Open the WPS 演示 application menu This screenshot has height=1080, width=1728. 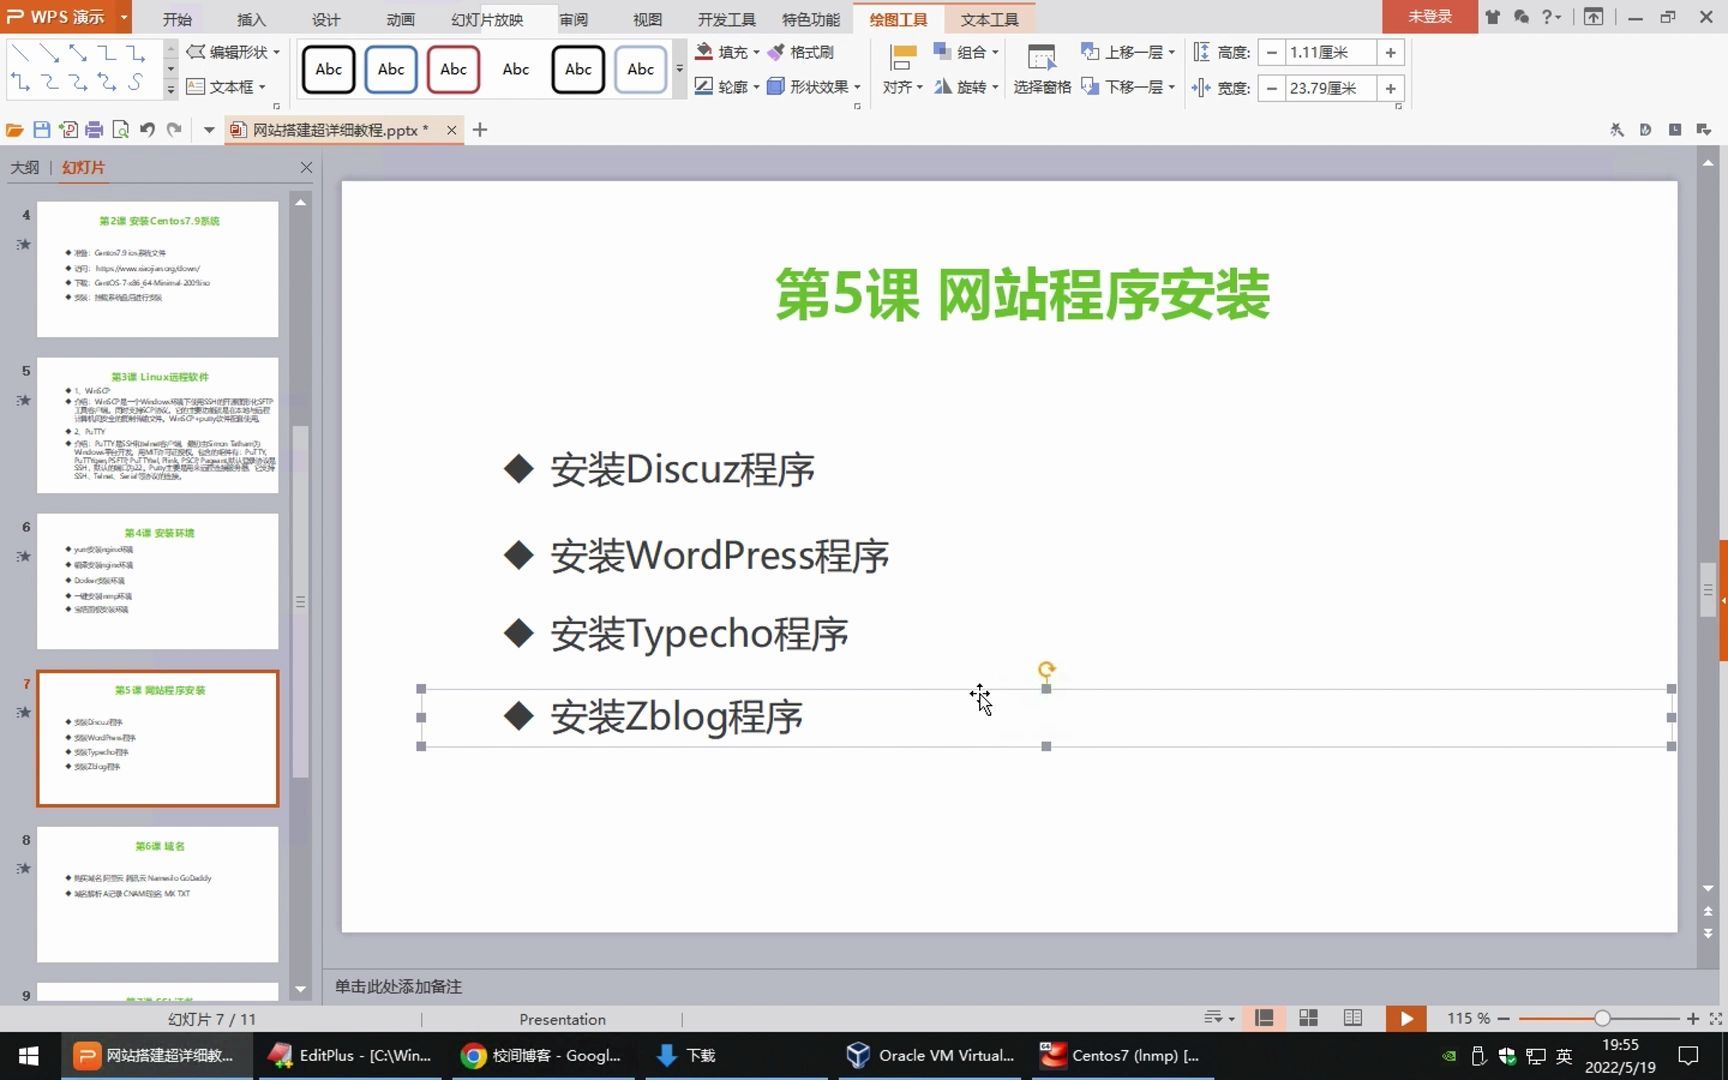tap(67, 17)
